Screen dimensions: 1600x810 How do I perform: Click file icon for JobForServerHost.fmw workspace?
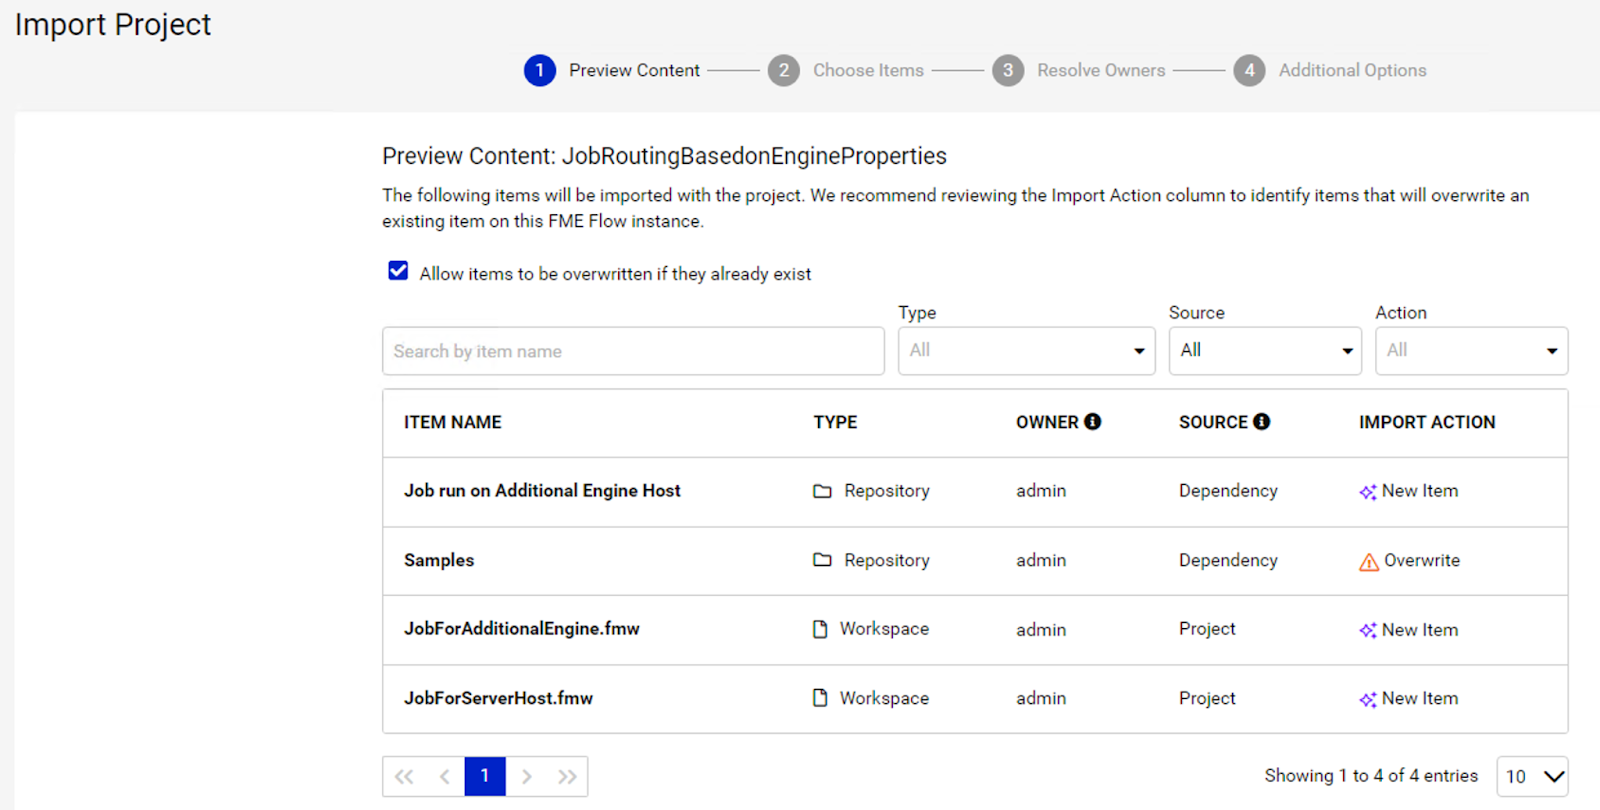pos(820,698)
